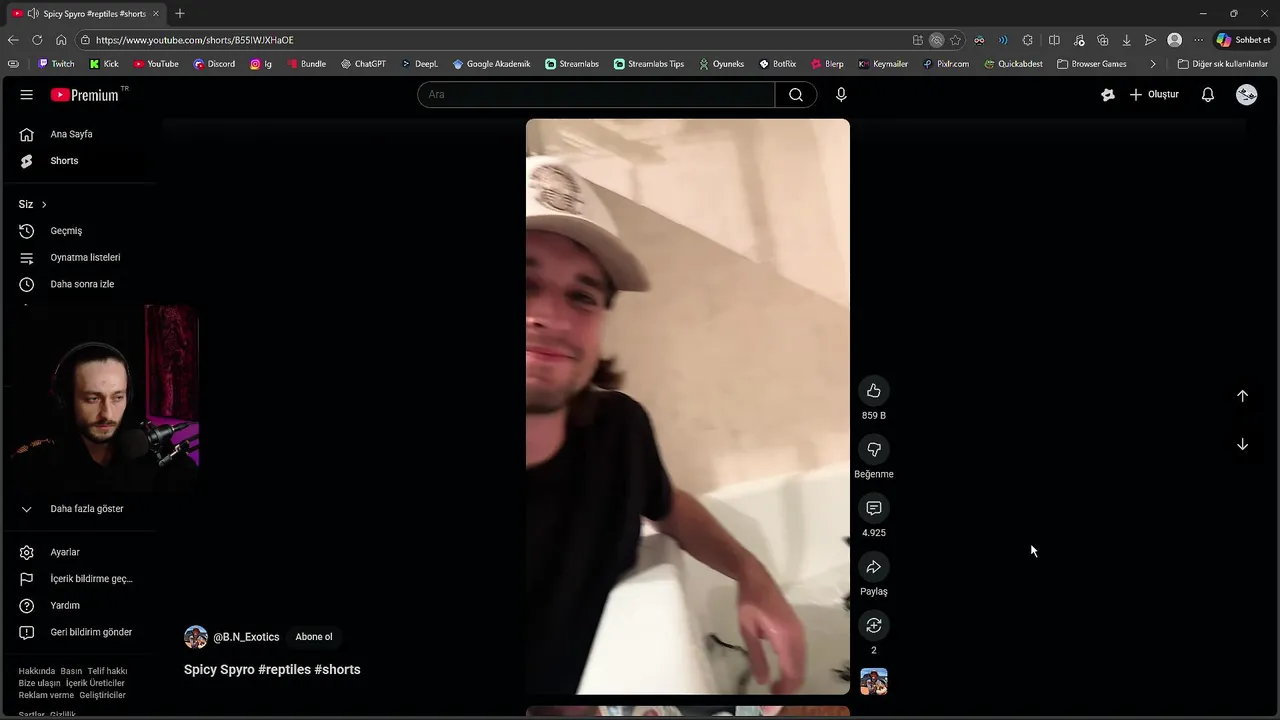Screen dimensions: 1280x720
Task: Open the Pixlr.com bookmark
Action: pyautogui.click(x=946, y=64)
